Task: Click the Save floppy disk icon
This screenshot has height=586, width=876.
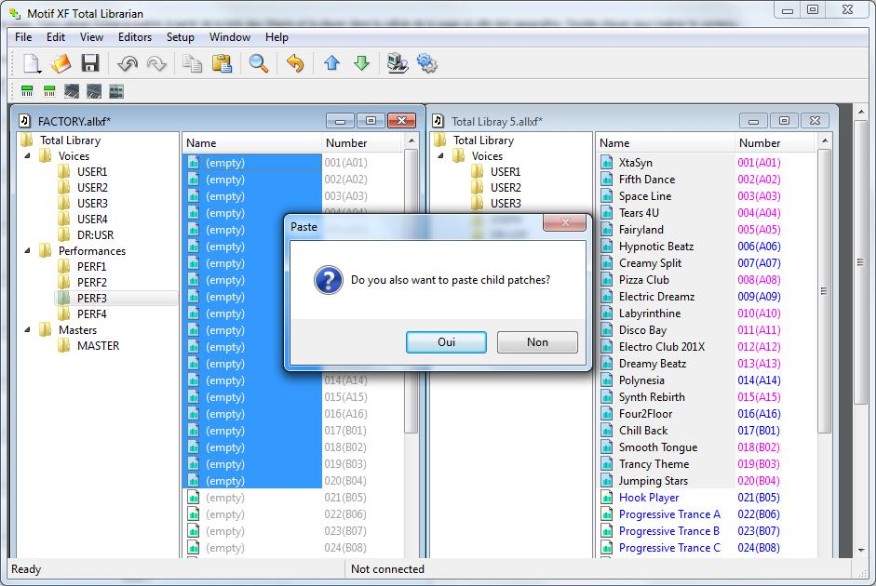Action: [x=90, y=63]
